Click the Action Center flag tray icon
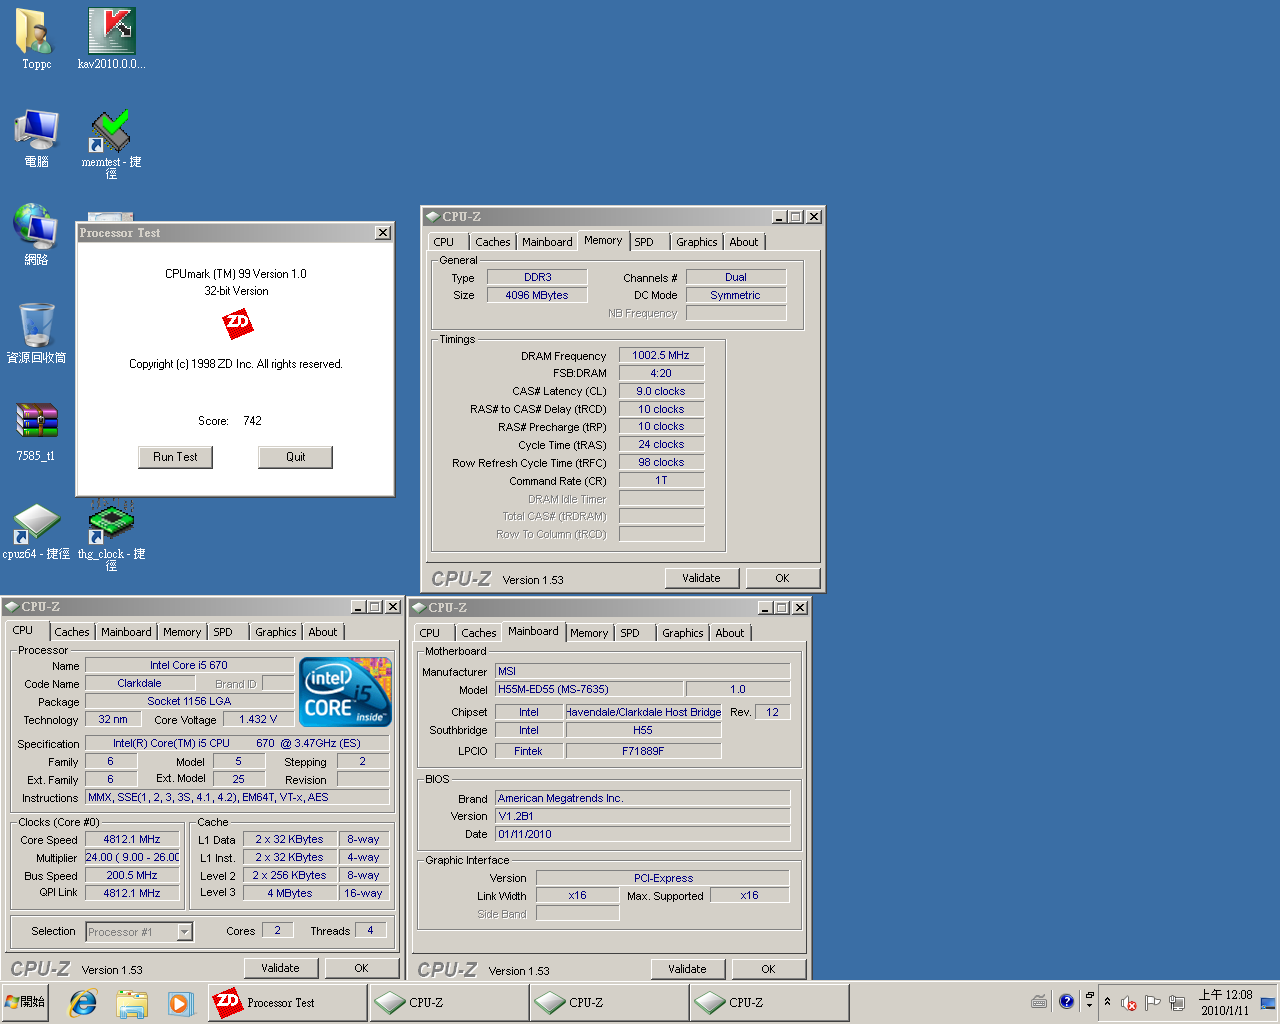 [x=1152, y=1003]
